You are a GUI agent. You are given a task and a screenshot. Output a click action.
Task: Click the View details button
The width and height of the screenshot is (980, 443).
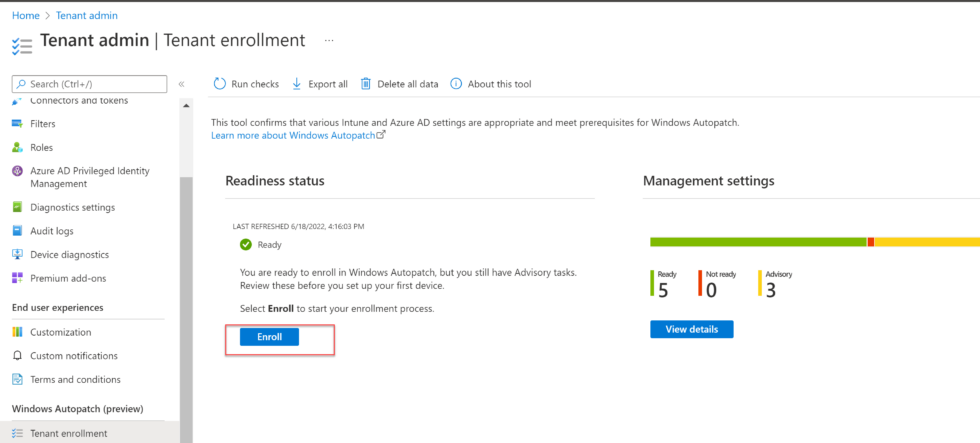(691, 329)
